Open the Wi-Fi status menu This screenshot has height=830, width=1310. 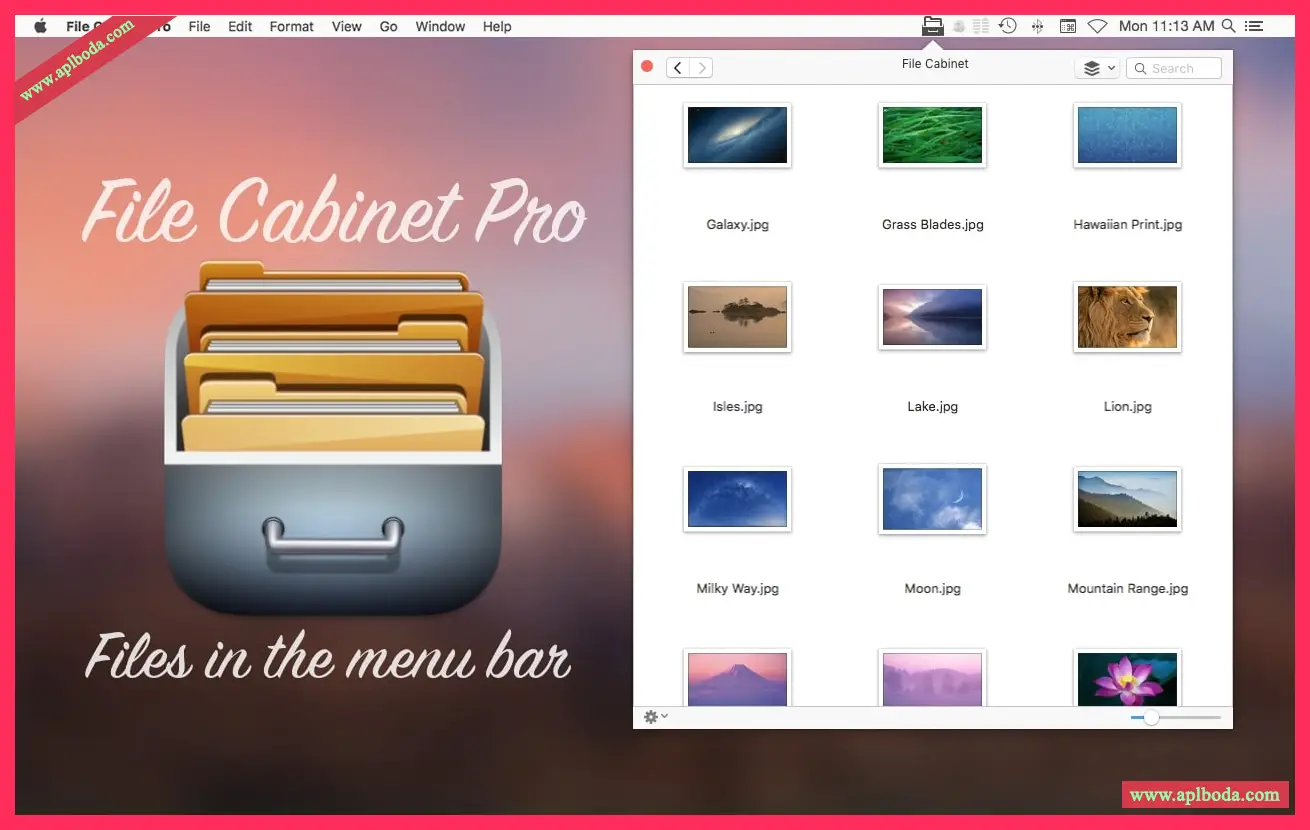(x=1098, y=26)
